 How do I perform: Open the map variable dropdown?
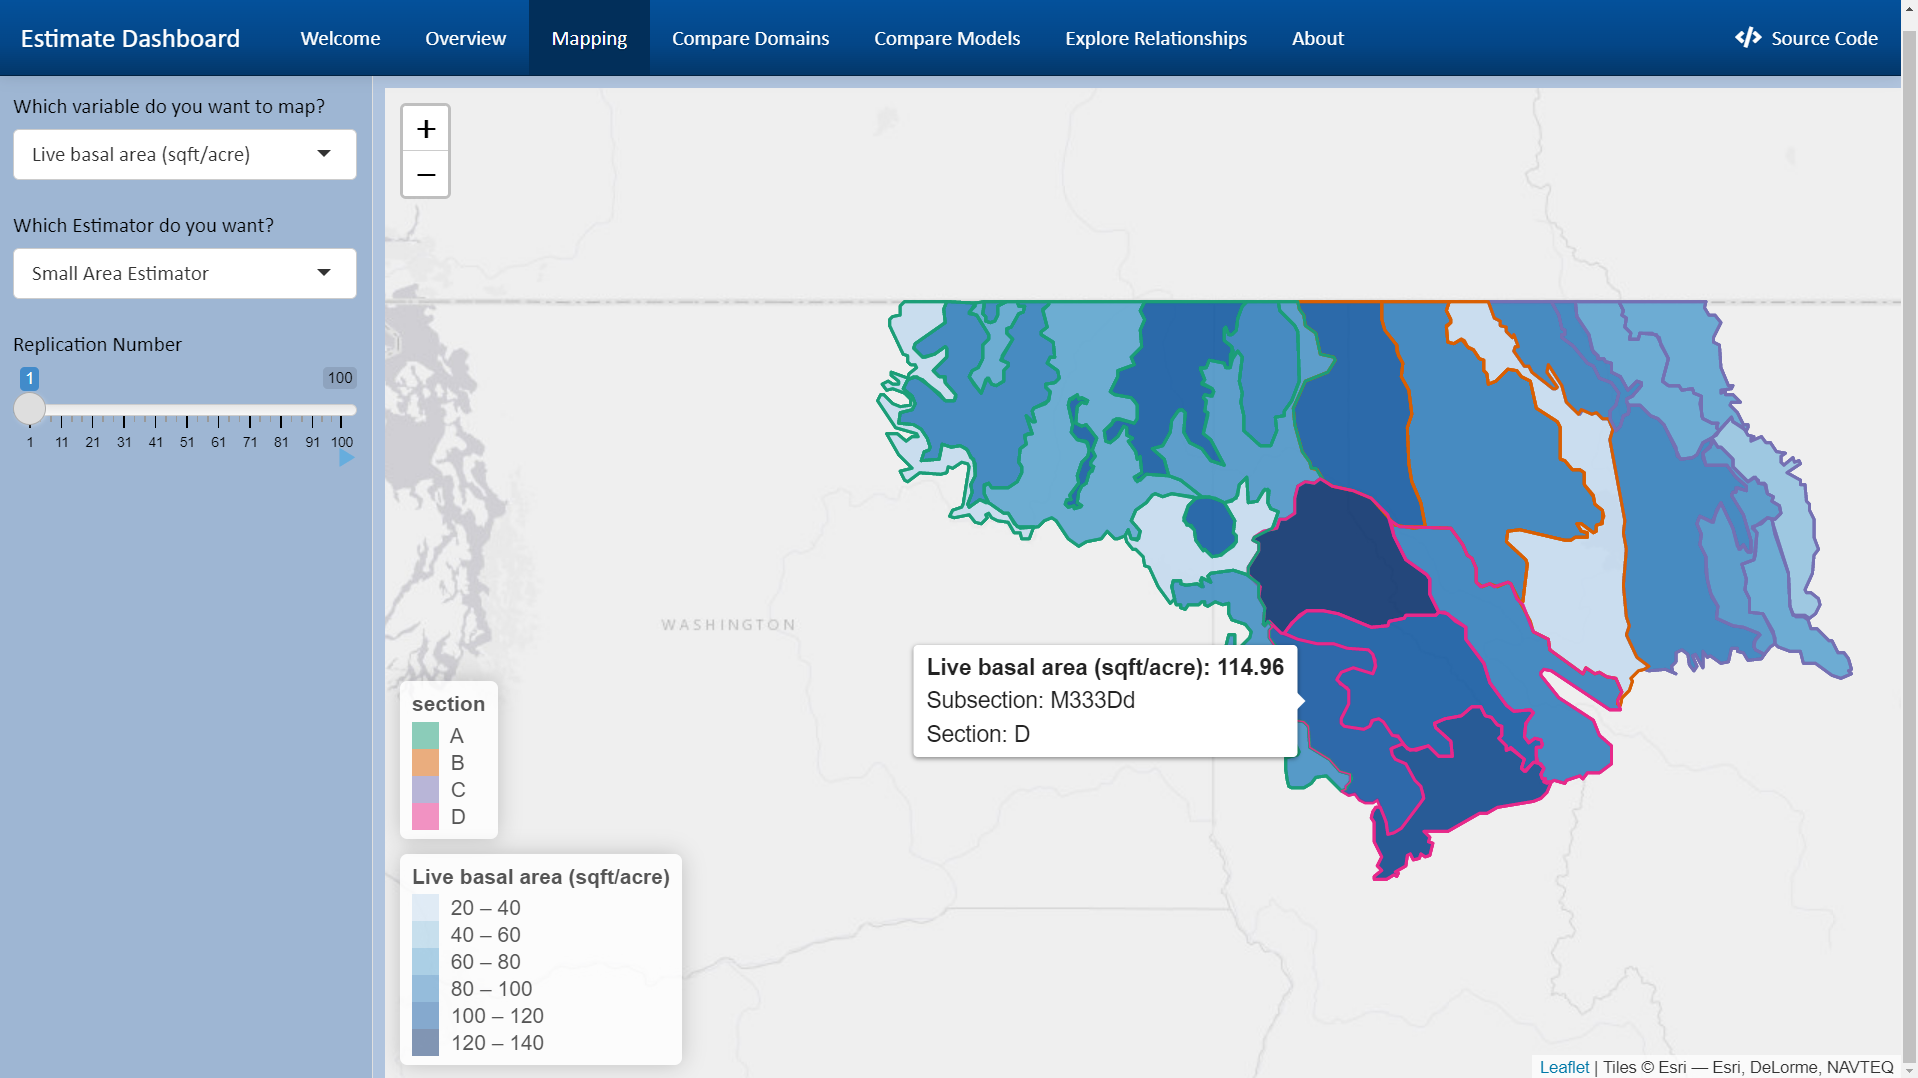point(185,155)
